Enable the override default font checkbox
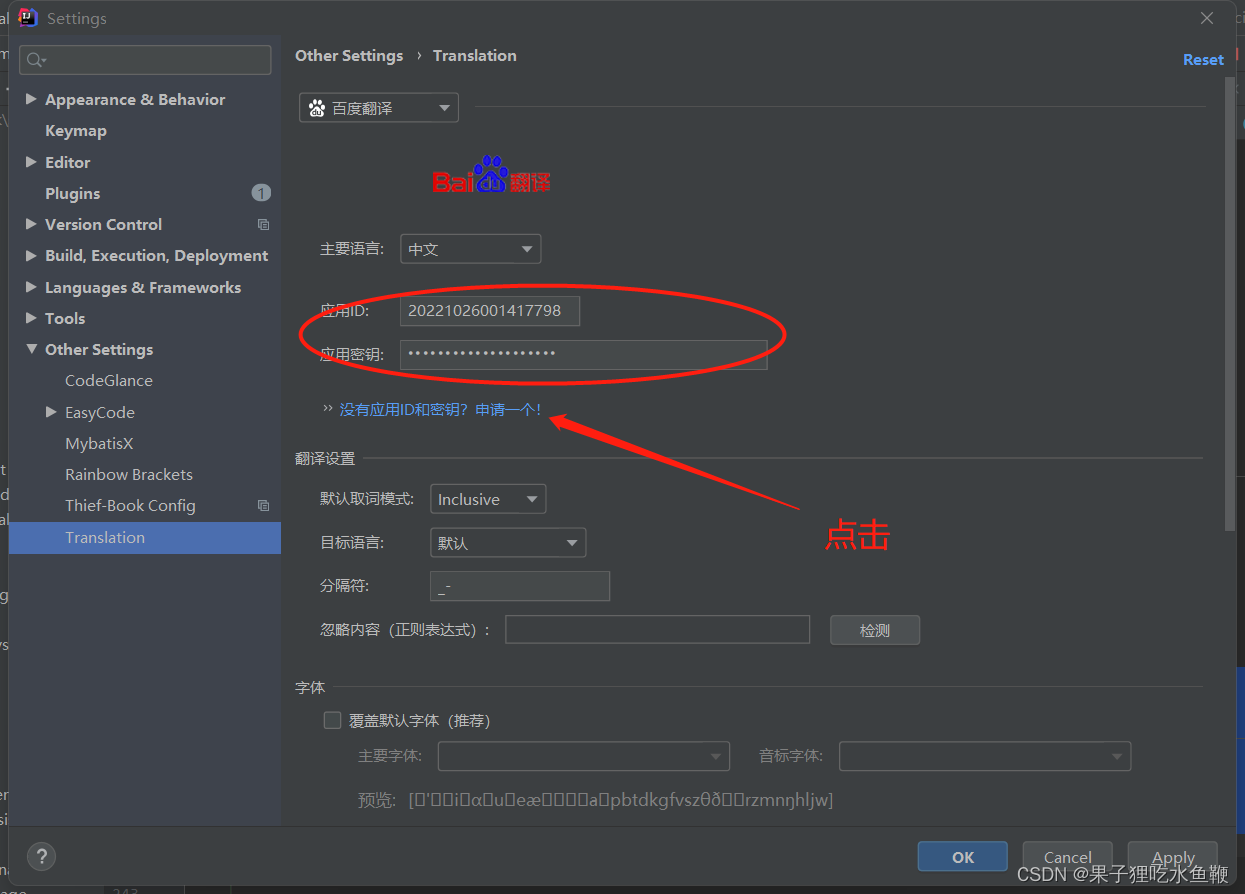 tap(333, 720)
